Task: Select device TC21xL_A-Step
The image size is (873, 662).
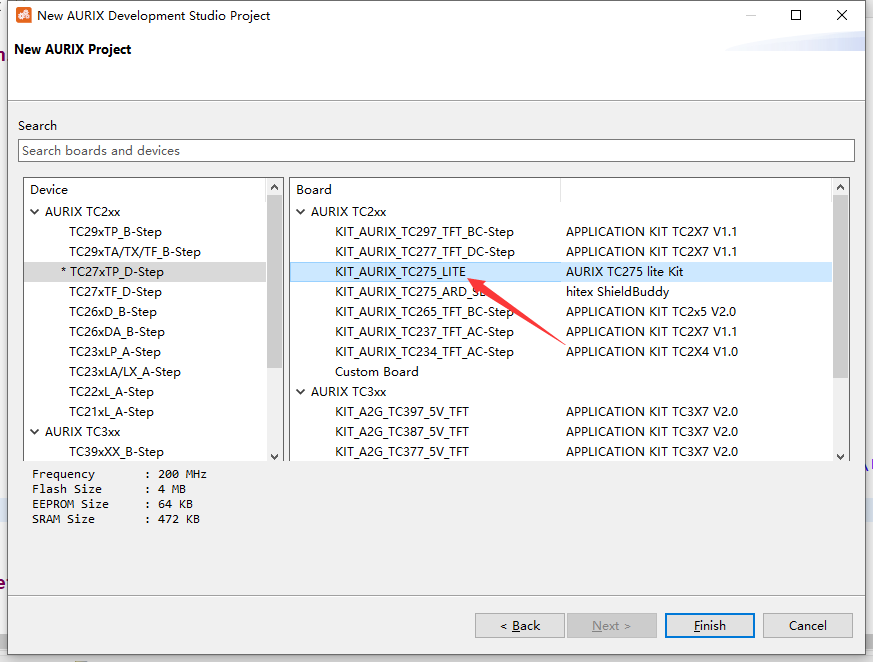Action: (111, 412)
